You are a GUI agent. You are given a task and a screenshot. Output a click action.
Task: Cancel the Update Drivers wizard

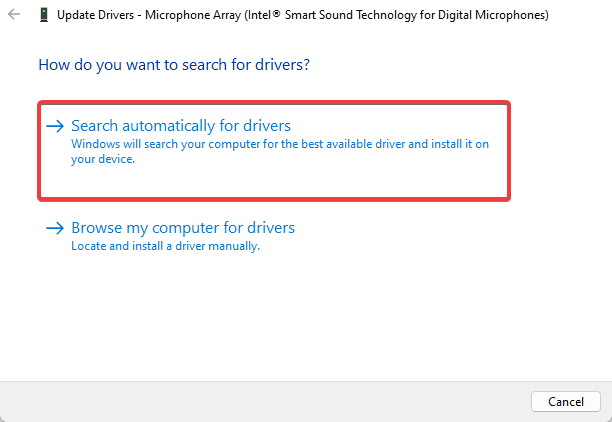(566, 401)
